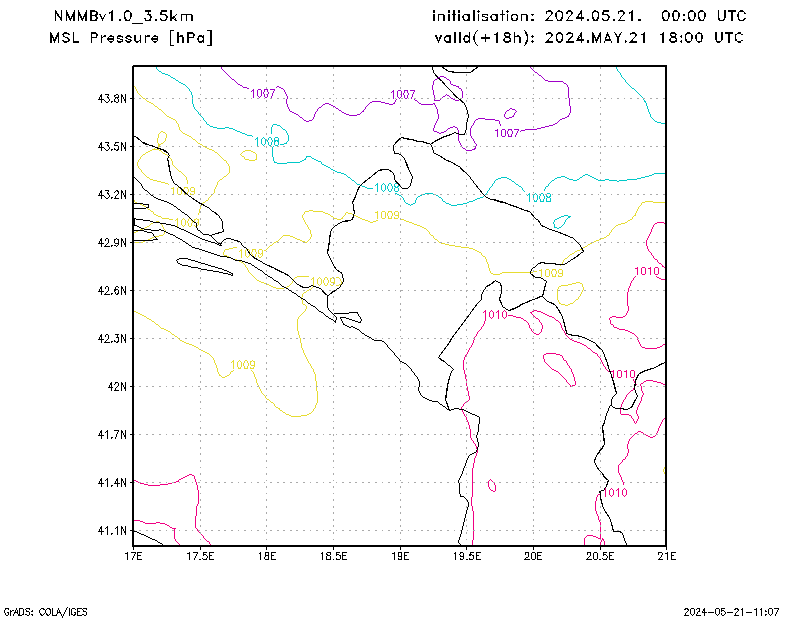Image resolution: width=800 pixels, height=618 pixels.
Task: Select the 42N latitude label
Action: pyautogui.click(x=117, y=386)
